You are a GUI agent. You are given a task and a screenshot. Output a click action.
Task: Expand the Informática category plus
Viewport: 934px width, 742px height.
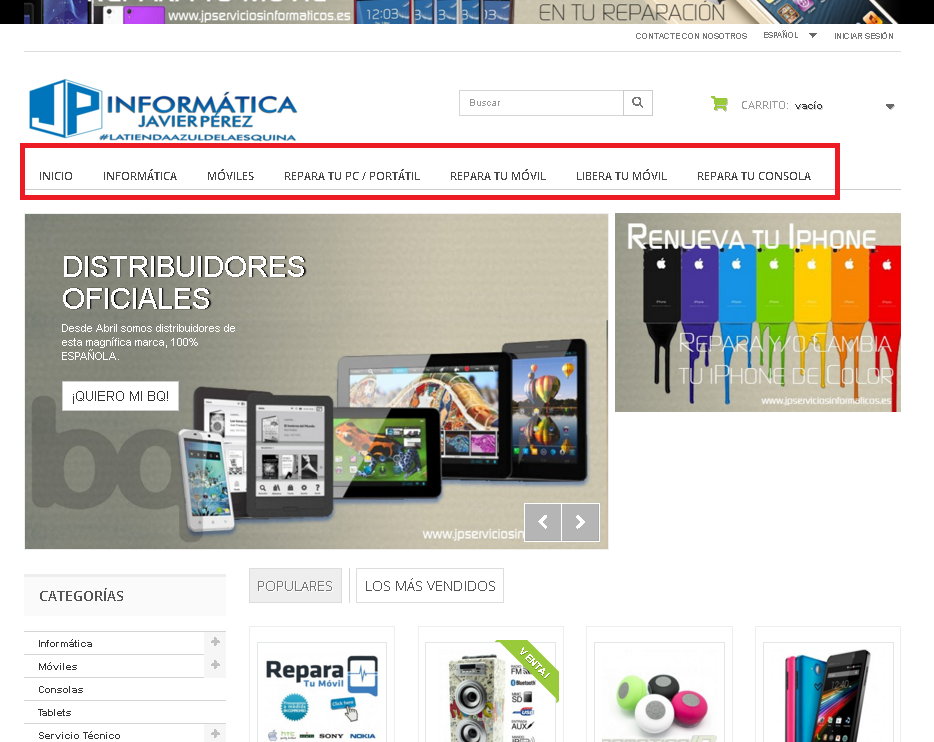pyautogui.click(x=215, y=641)
